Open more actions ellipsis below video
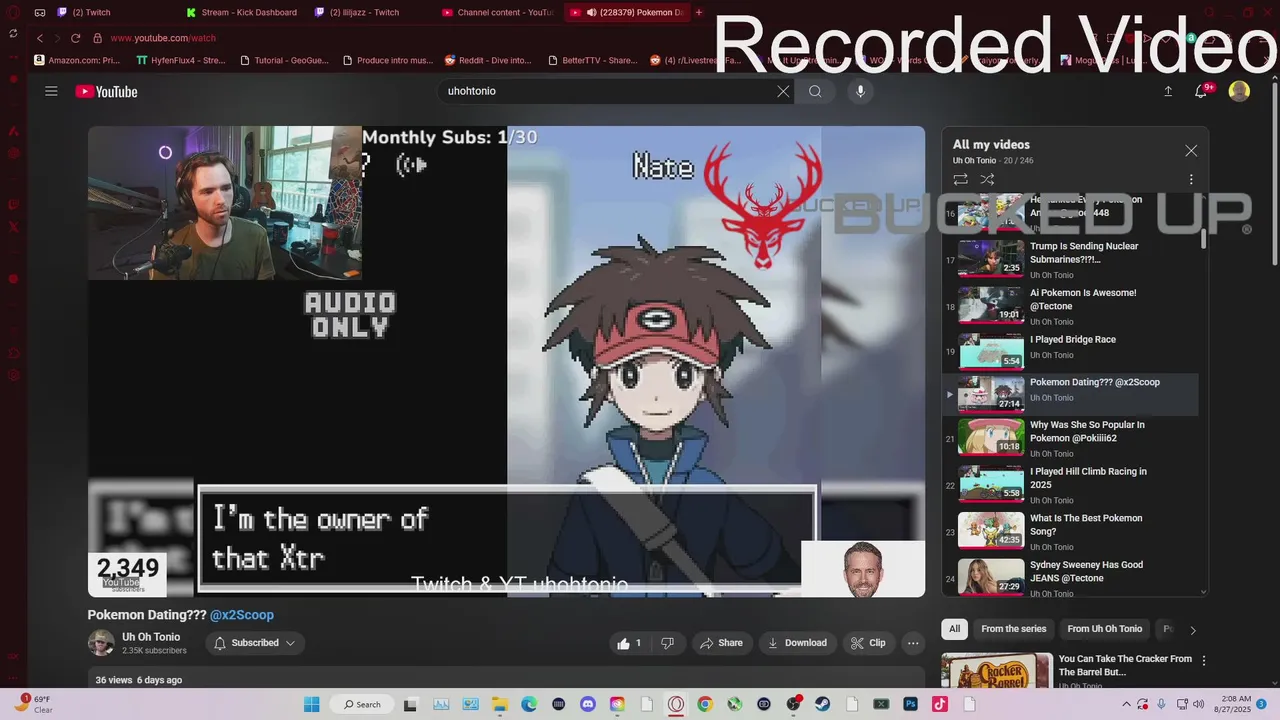Screen dimensions: 1280x720 (x=913, y=643)
